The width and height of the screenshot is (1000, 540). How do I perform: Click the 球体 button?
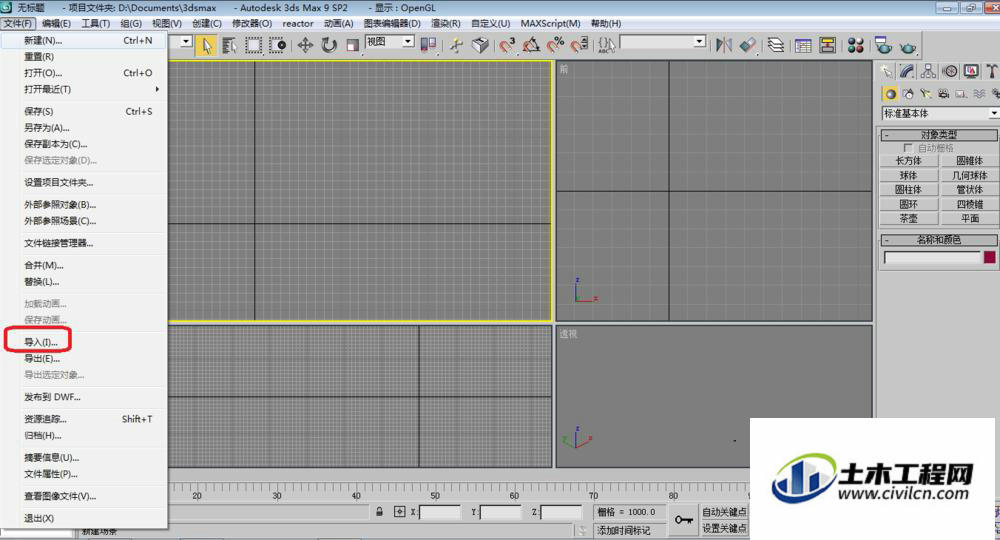click(908, 175)
